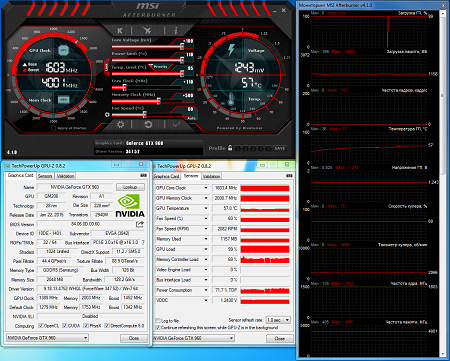Screen dimensions: 450x361
Task: Open the information 'i' icon in Afterburner
Action: click(x=176, y=31)
